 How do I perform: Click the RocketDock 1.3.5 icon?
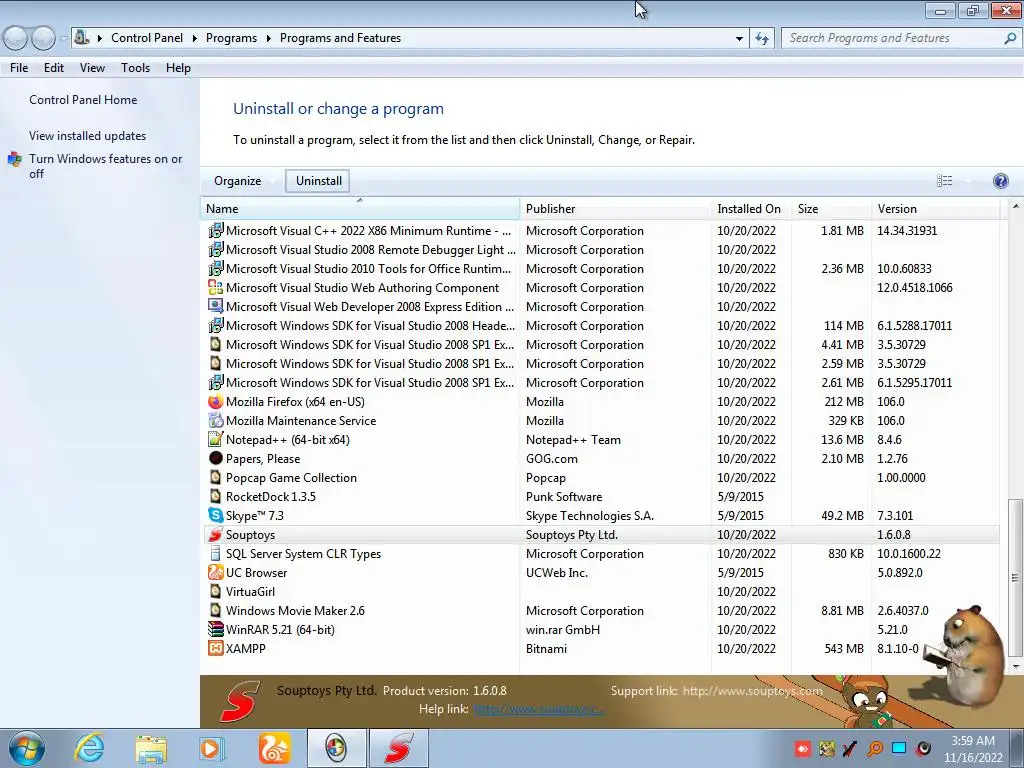215,496
